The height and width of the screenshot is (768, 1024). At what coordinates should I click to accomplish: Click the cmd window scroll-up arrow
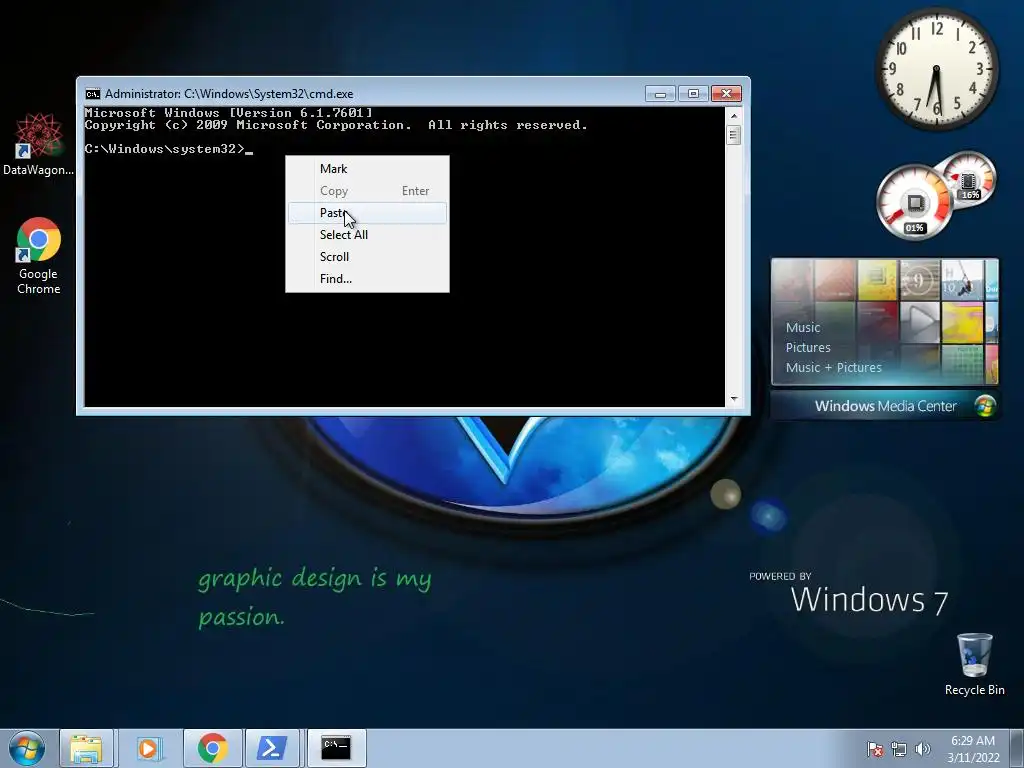734,116
